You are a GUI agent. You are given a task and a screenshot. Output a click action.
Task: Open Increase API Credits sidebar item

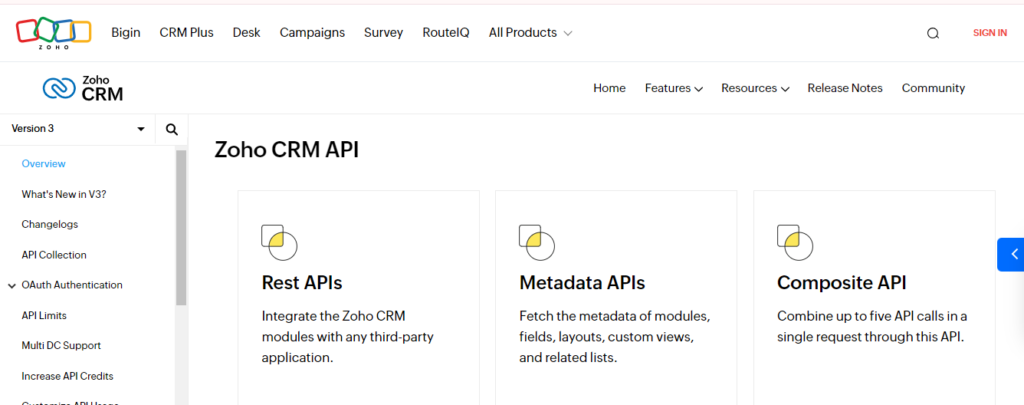(x=67, y=376)
